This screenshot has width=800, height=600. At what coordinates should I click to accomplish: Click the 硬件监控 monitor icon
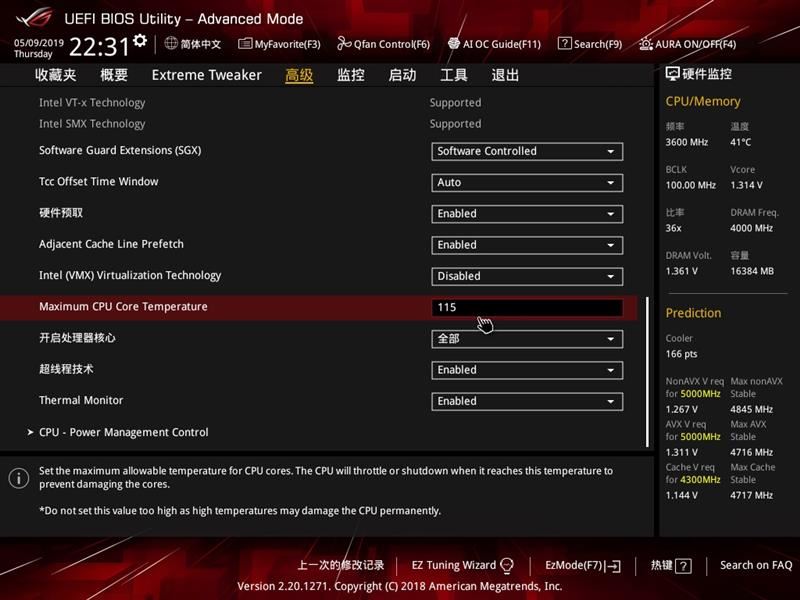(x=672, y=74)
